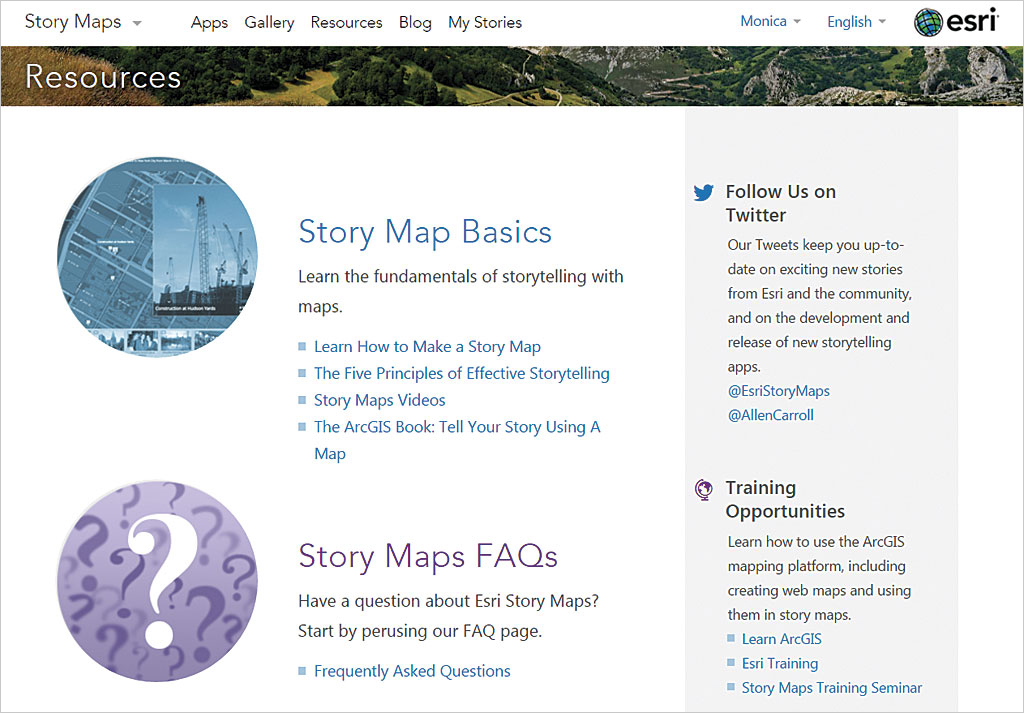Open The Five Principles of Effective Storytelling
Viewport: 1024px width, 713px height.
click(x=461, y=373)
